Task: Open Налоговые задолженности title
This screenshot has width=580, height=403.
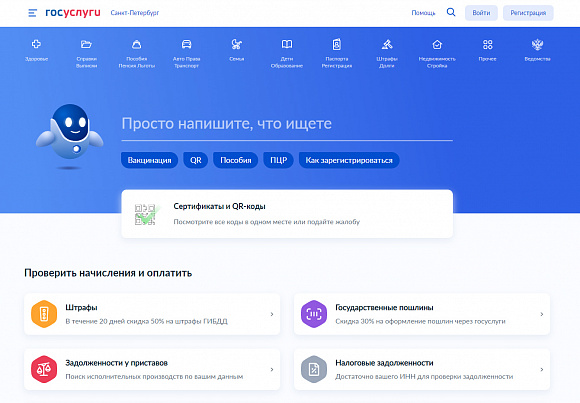Action: (384, 363)
